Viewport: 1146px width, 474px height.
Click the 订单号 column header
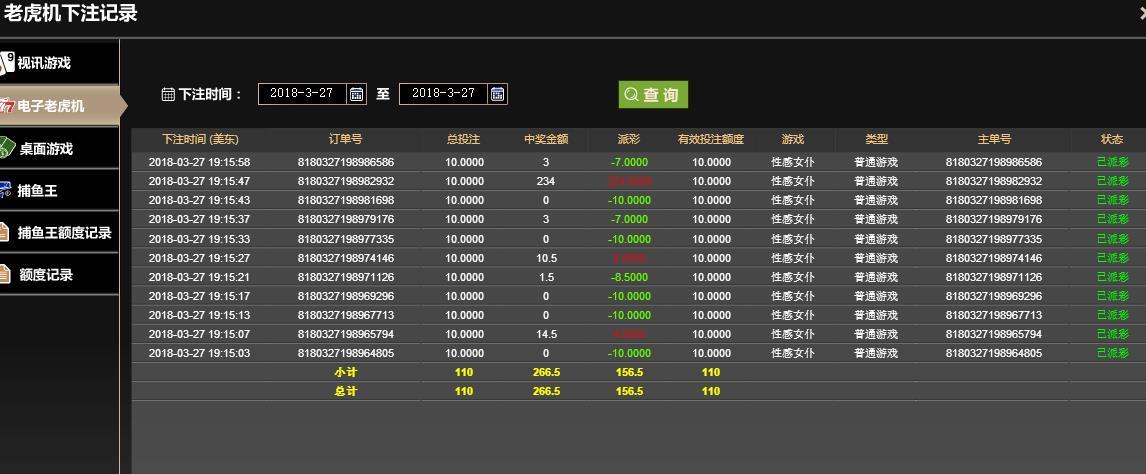(345, 139)
